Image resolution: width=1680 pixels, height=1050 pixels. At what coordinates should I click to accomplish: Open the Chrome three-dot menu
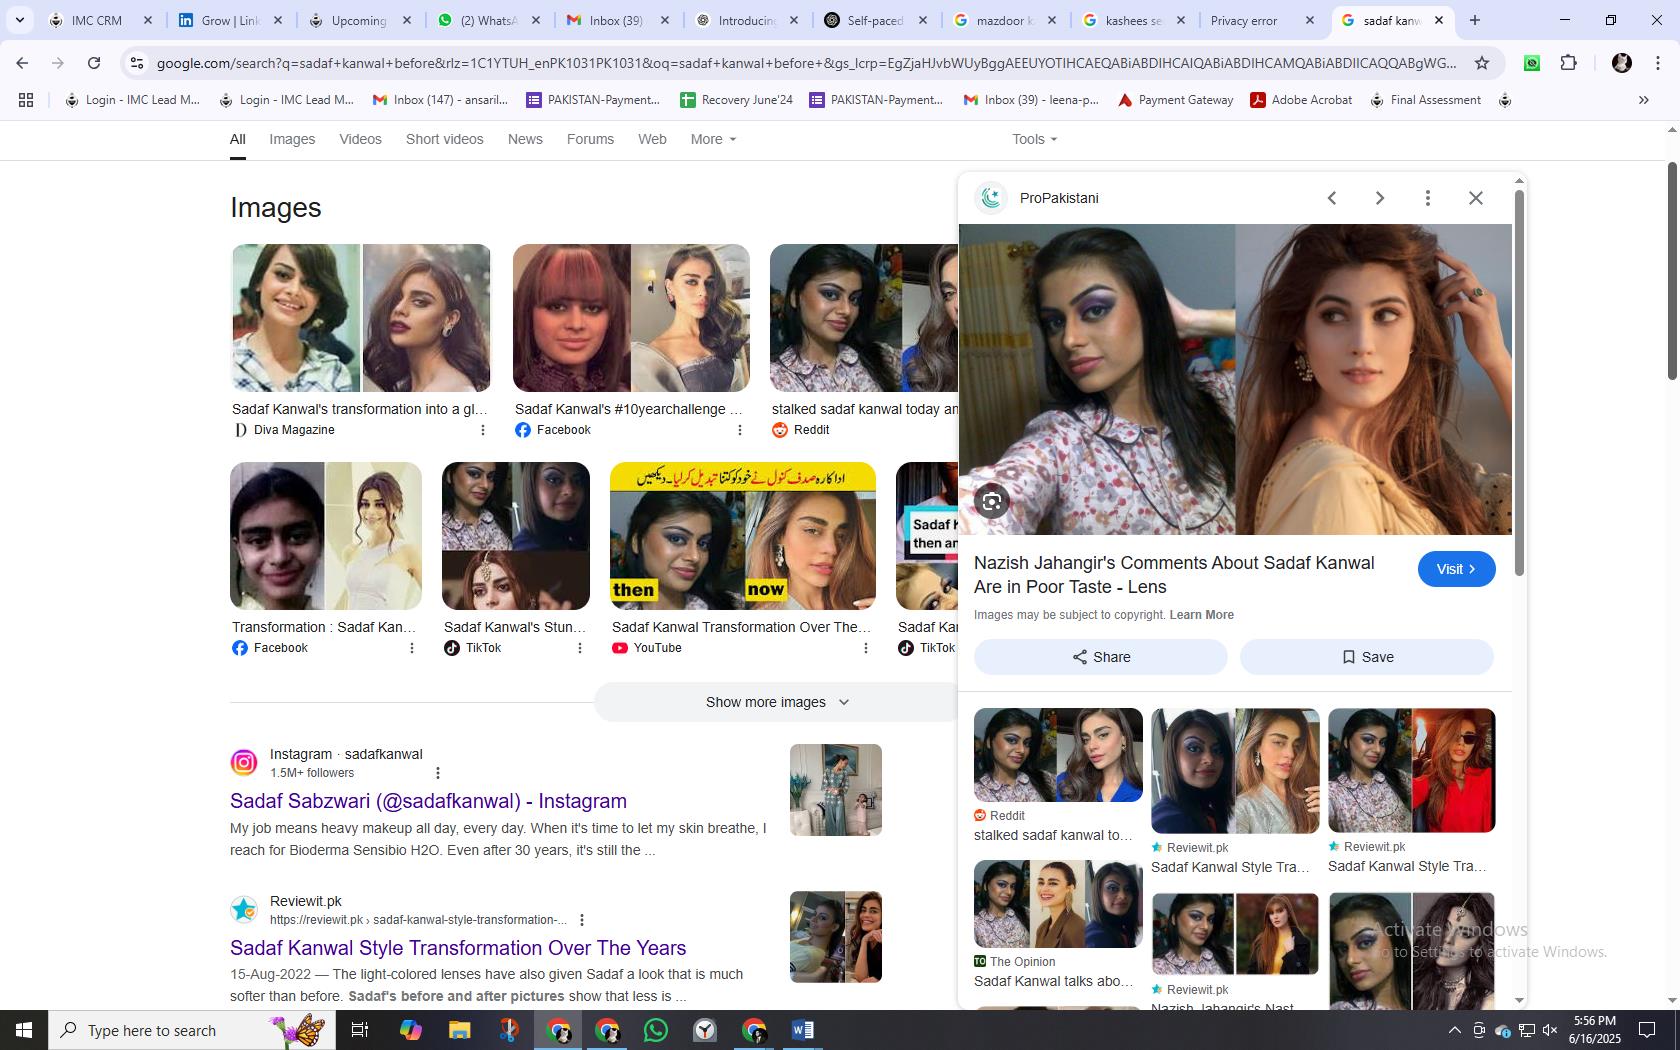pos(1657,63)
